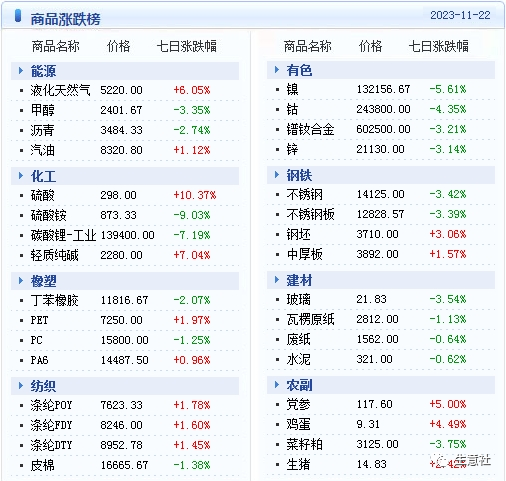Open the 碳酸锂-工业 commodity
Screen dimensions: 506x481
click(63, 235)
